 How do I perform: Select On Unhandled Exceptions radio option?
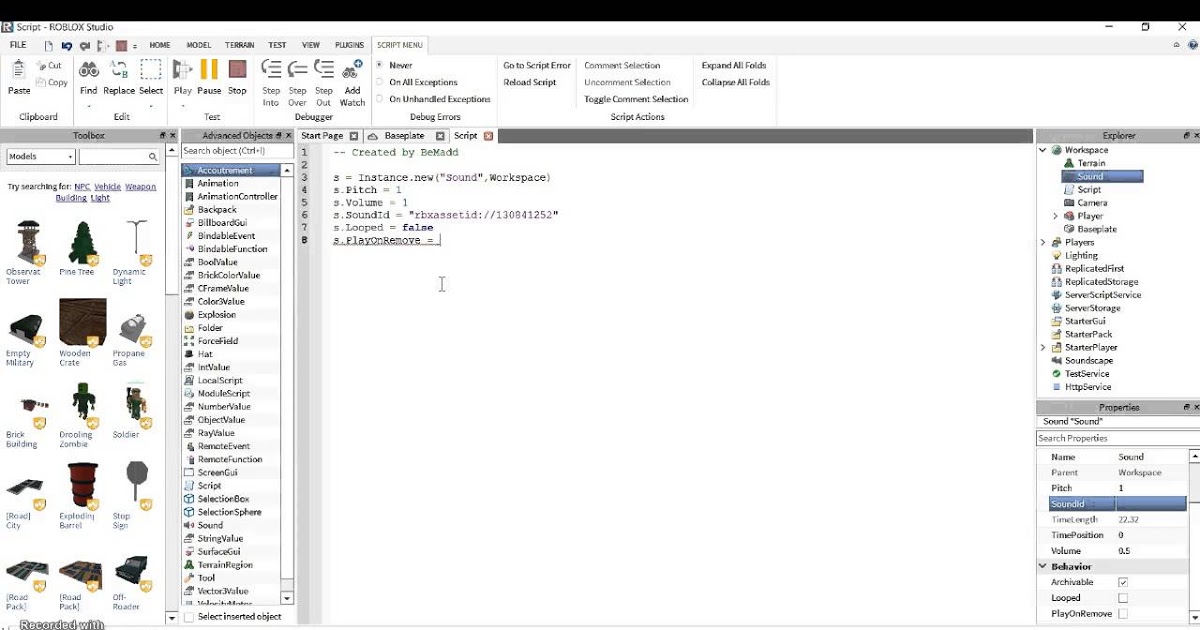[x=380, y=99]
